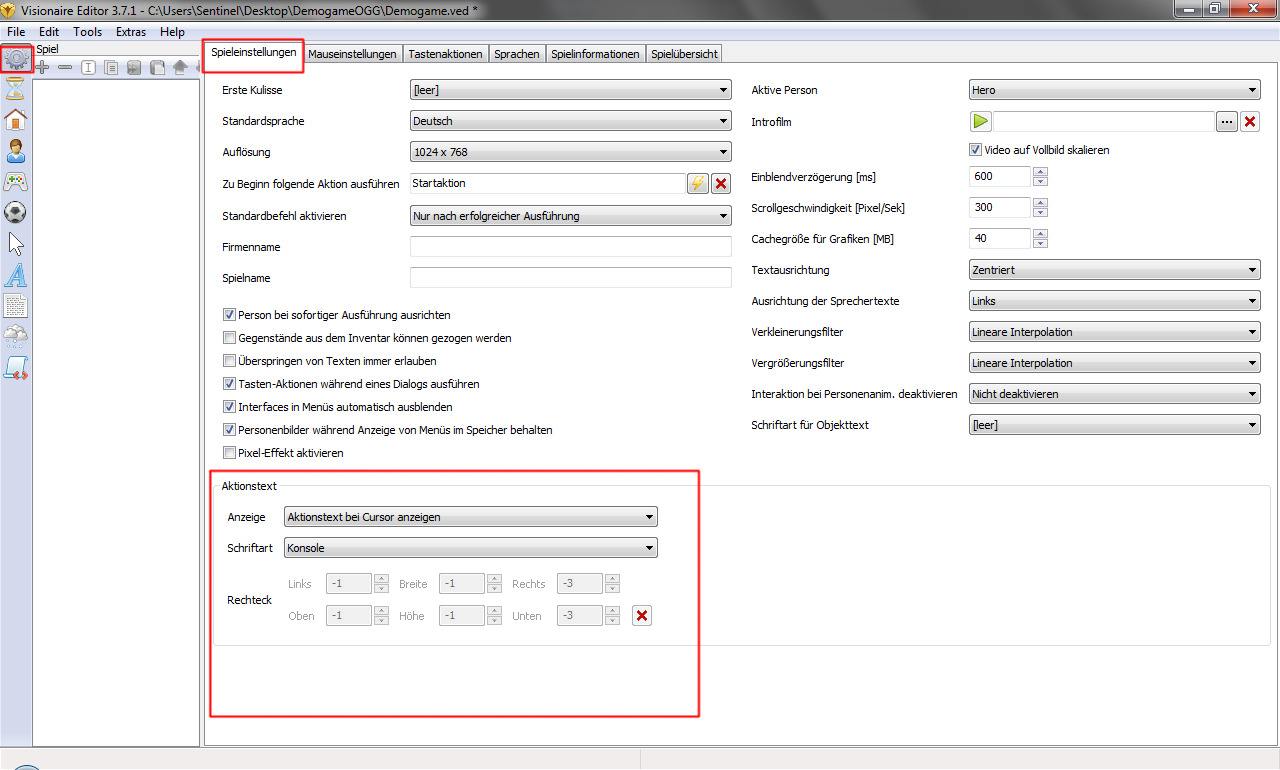
Task: Open the Auflösung dropdown
Action: pyautogui.click(x=571, y=152)
